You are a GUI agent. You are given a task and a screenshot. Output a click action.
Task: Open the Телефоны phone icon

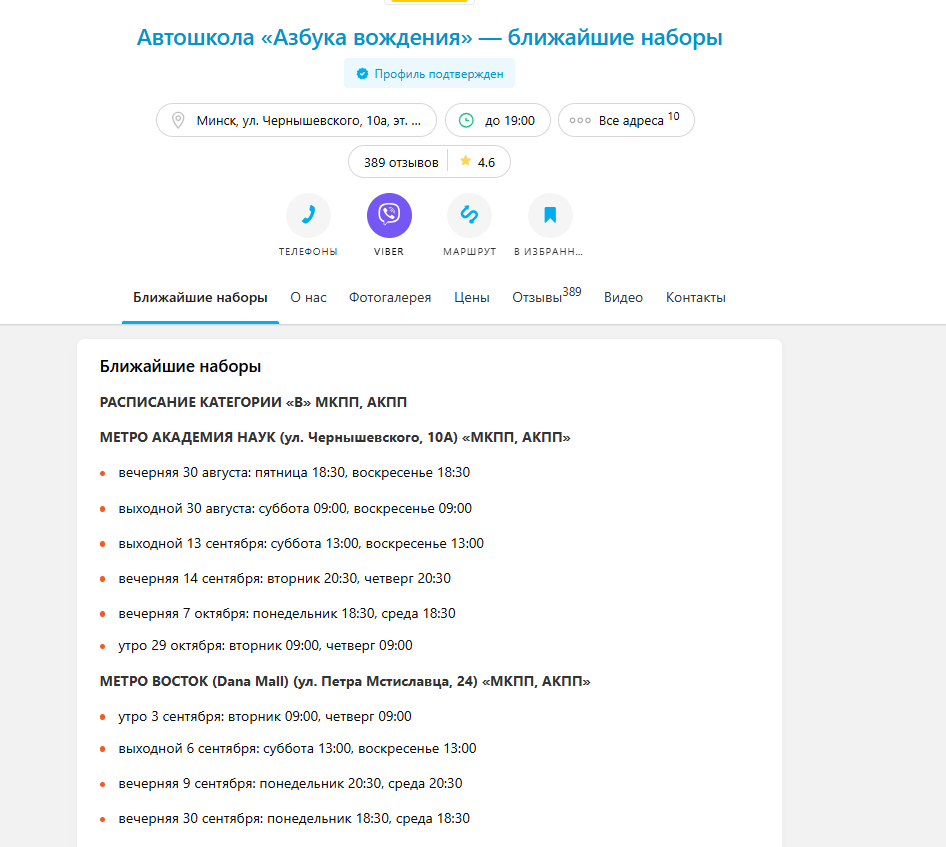pos(308,215)
